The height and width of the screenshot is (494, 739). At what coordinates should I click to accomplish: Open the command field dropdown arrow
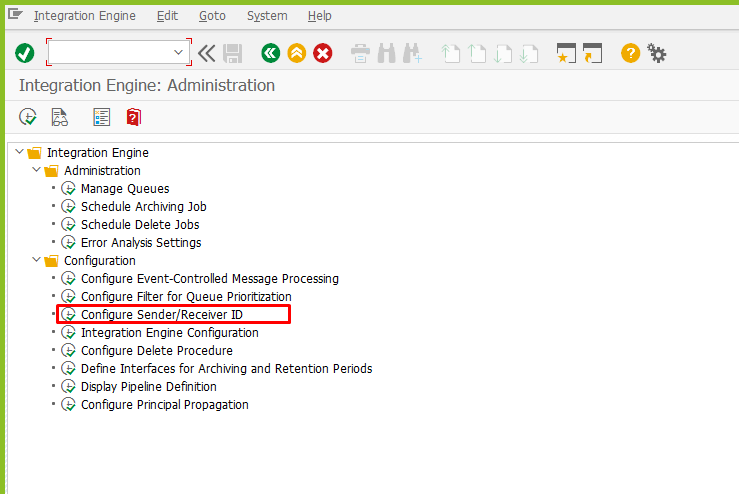178,52
